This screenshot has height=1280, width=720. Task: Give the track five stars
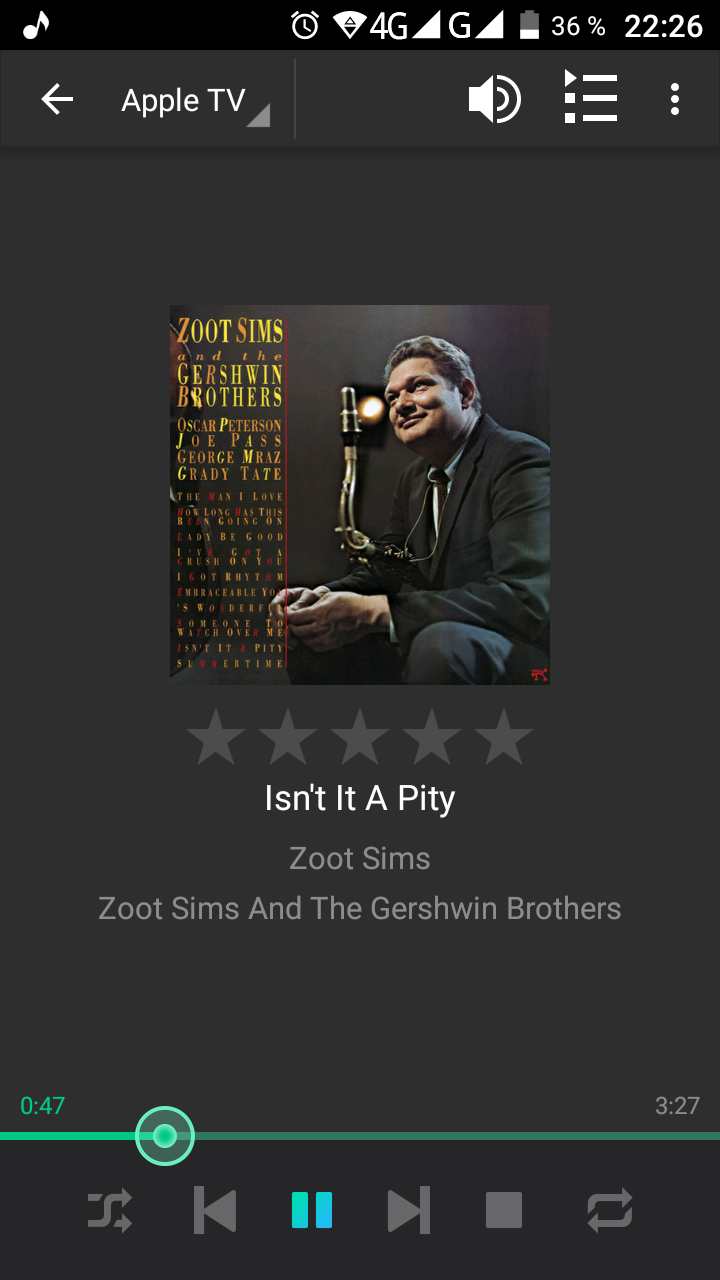pos(504,737)
